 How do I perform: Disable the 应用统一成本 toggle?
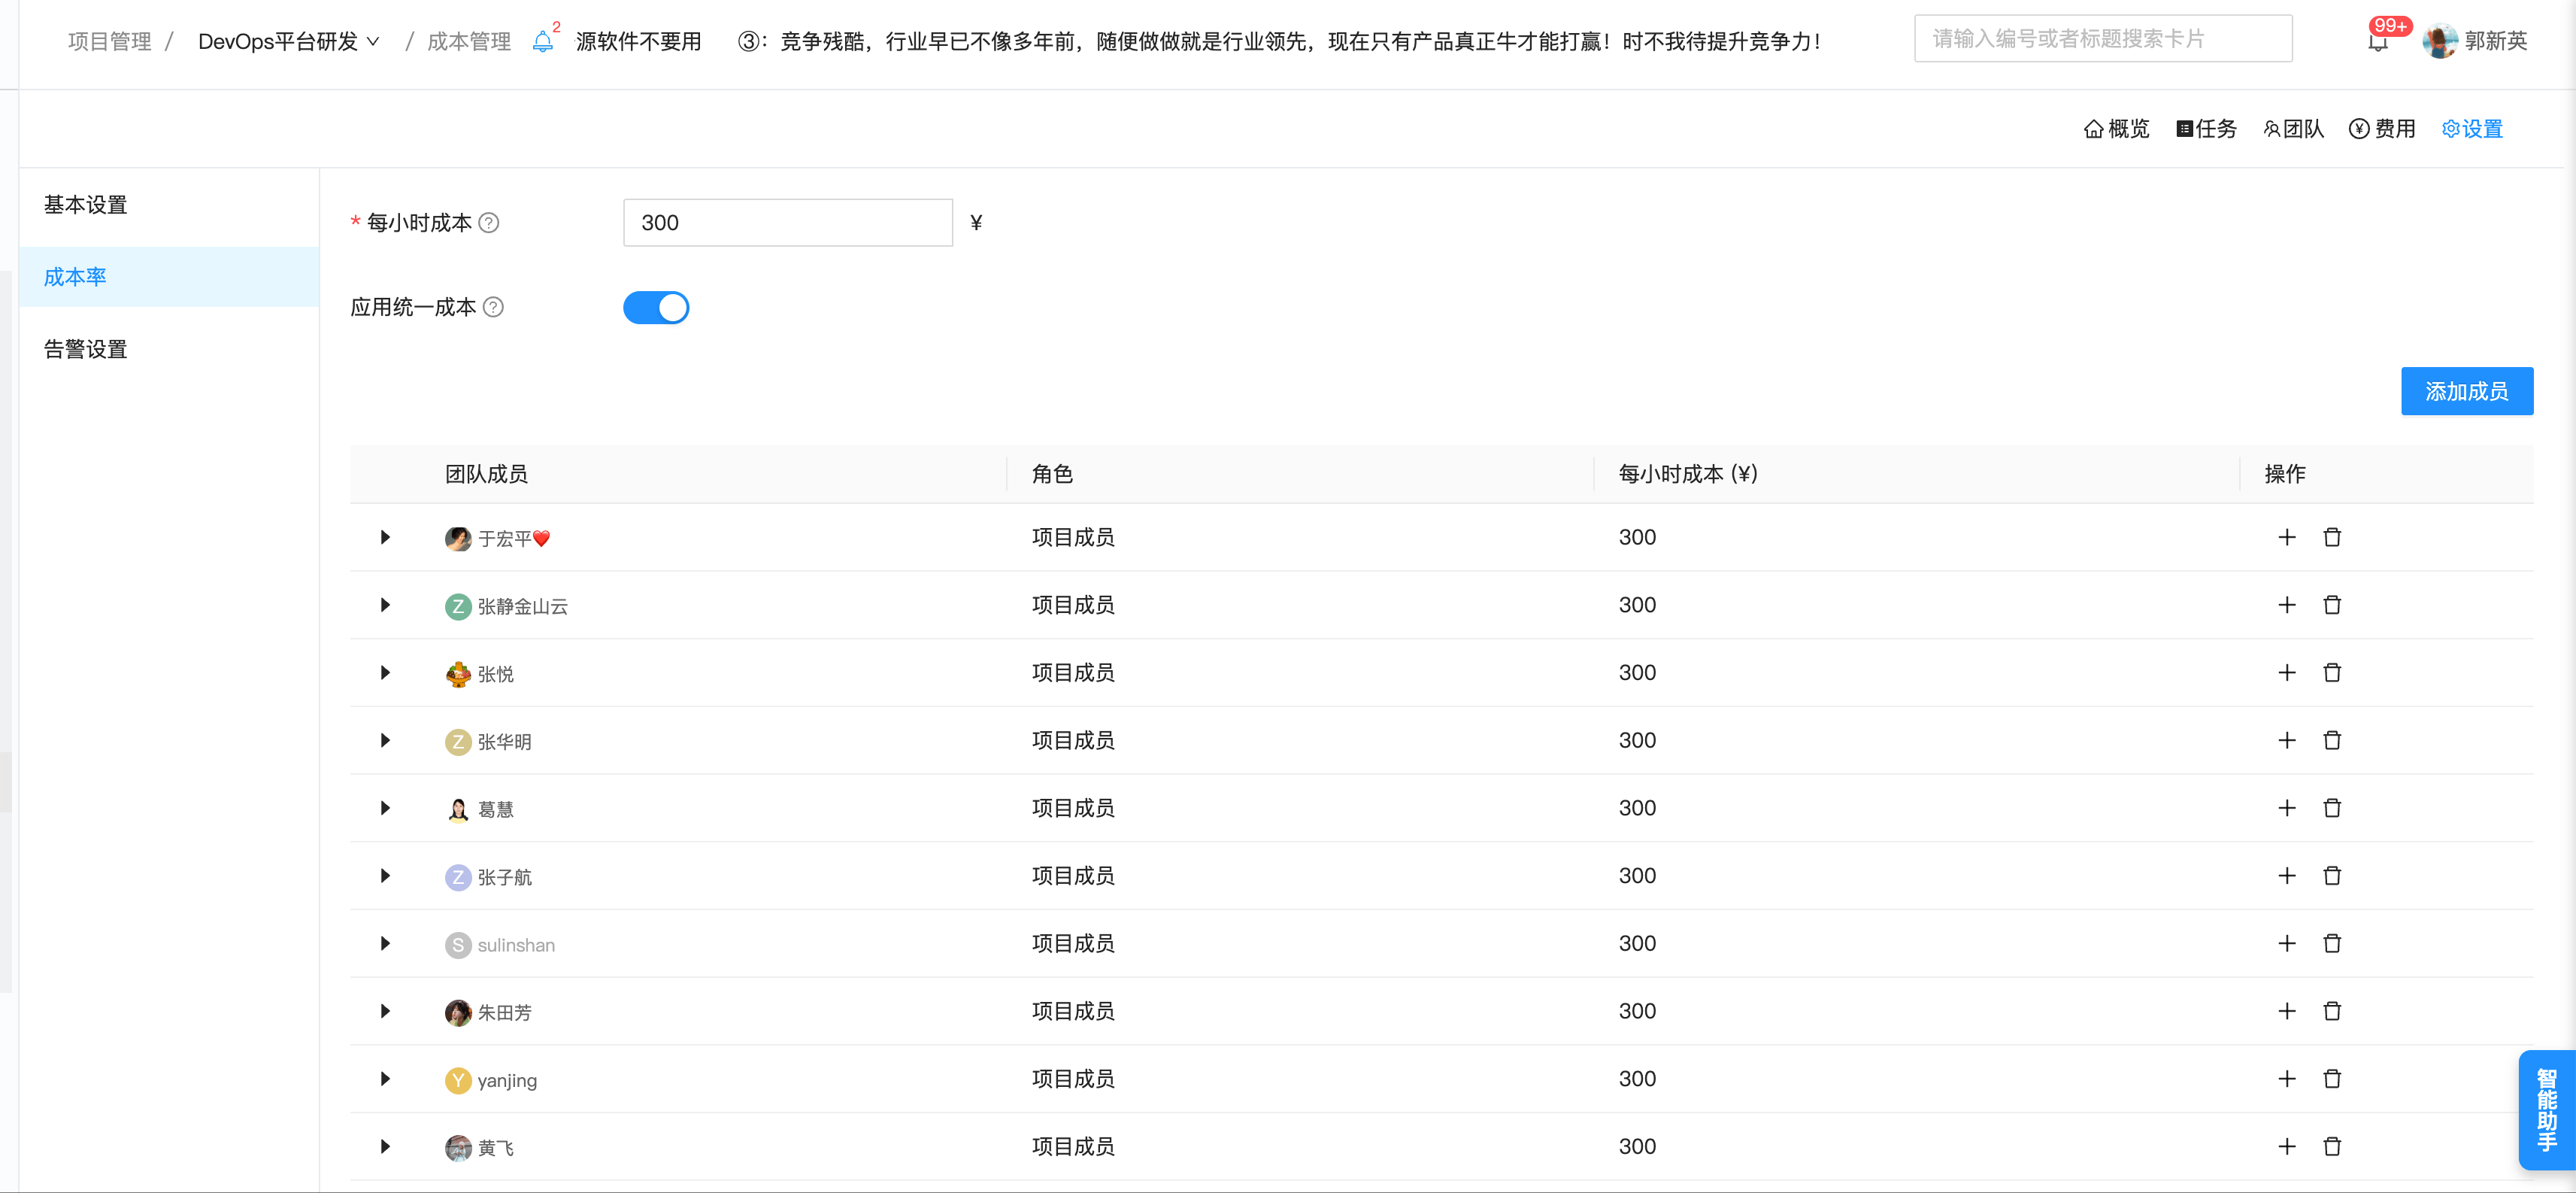(x=656, y=307)
